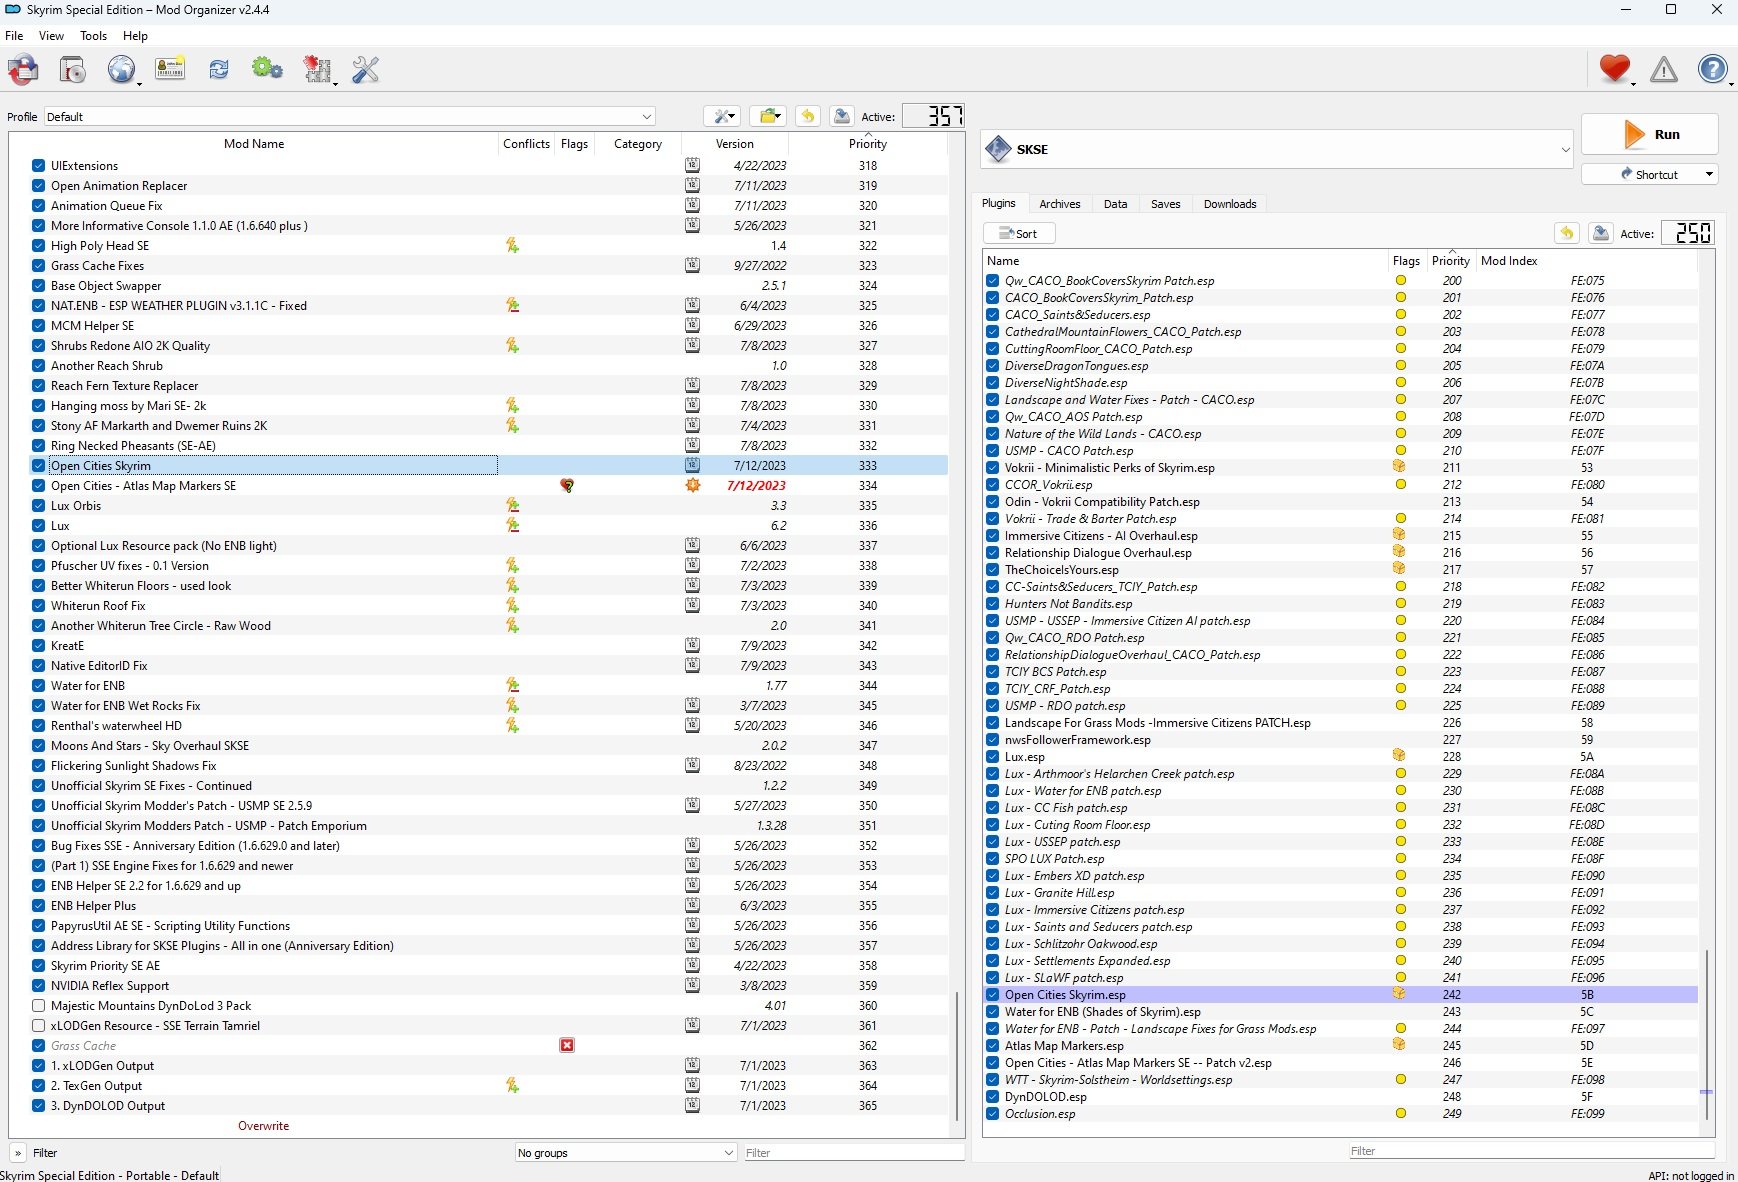Screen dimensions: 1738x1182
Task: Click the mod list Filter input field
Action: pyautogui.click(x=853, y=1152)
